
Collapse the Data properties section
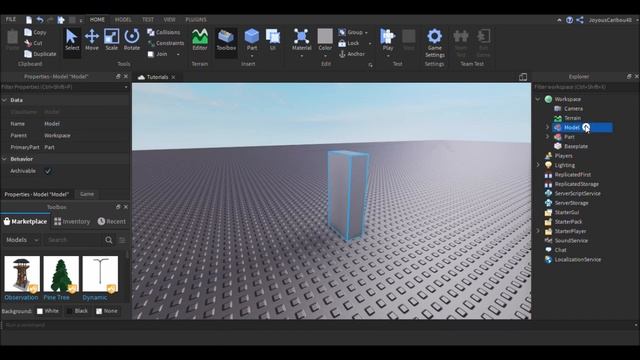[x=4, y=100]
